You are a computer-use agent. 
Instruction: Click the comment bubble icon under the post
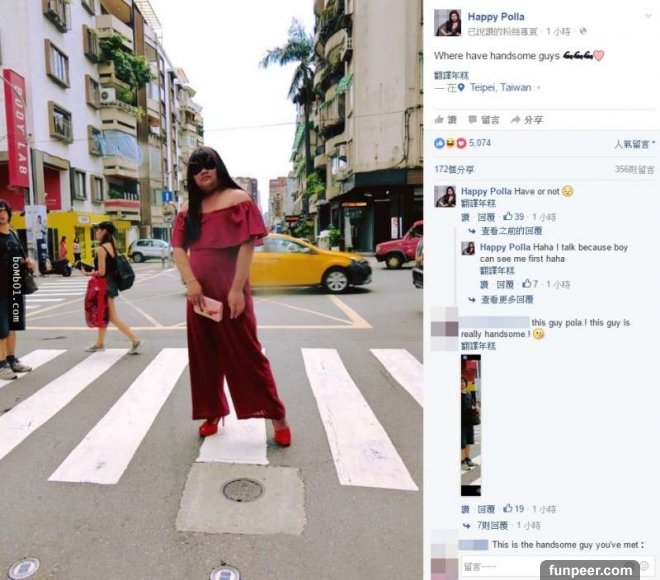pyautogui.click(x=473, y=120)
